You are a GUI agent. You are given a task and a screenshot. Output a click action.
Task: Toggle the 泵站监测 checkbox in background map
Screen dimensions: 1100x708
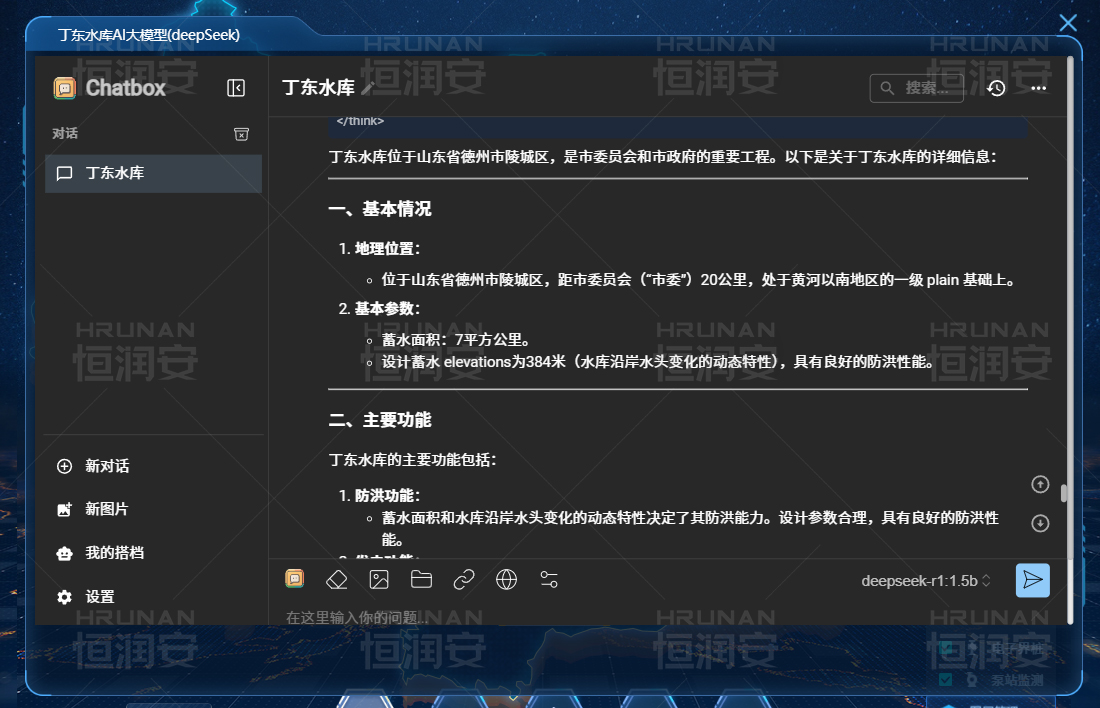click(x=946, y=679)
